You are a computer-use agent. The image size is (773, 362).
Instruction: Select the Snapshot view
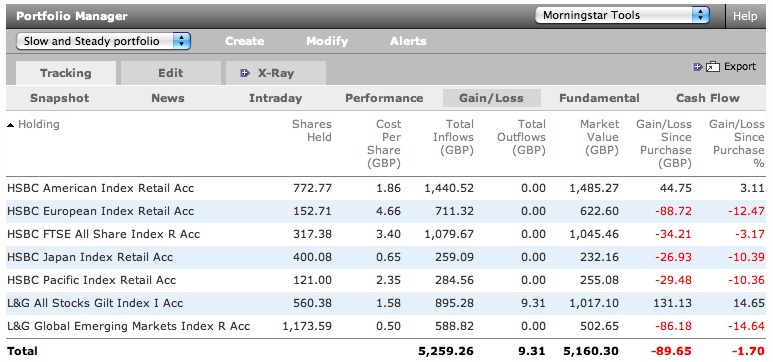(x=60, y=98)
